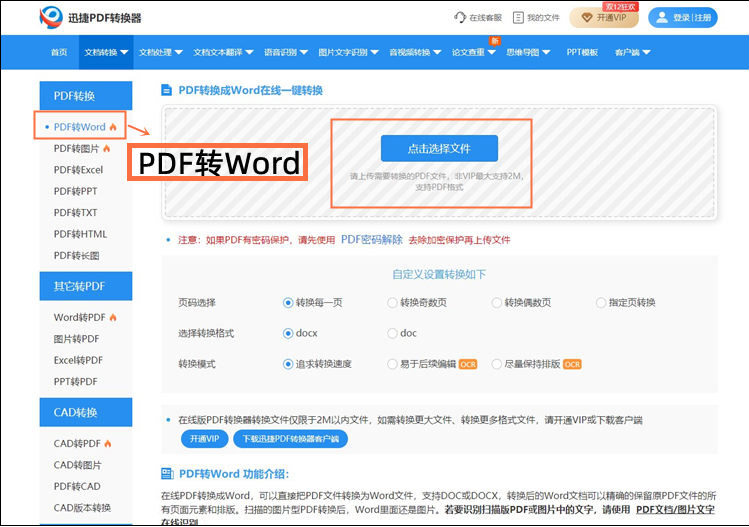Screen dimensions: 749x527
Task: Open PDF转HTML in the sidebar
Action: click(x=80, y=234)
